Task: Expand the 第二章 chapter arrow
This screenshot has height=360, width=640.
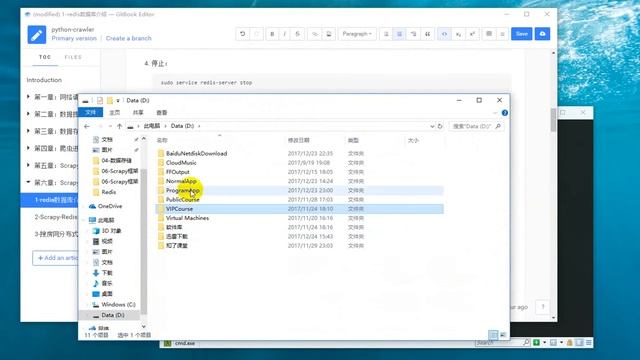Action: point(28,114)
